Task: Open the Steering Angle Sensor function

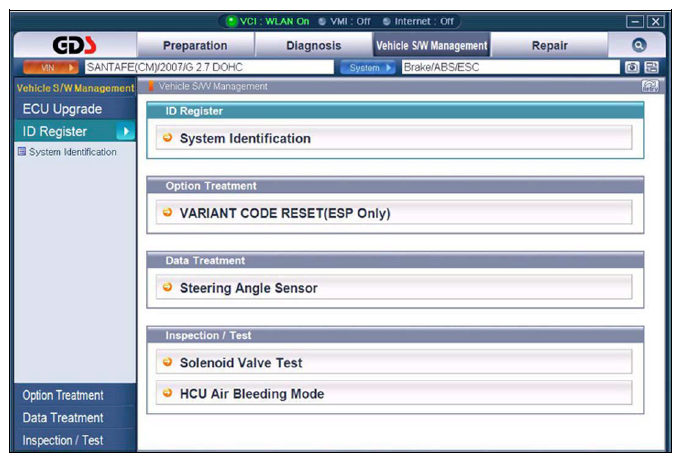Action: pyautogui.click(x=394, y=287)
